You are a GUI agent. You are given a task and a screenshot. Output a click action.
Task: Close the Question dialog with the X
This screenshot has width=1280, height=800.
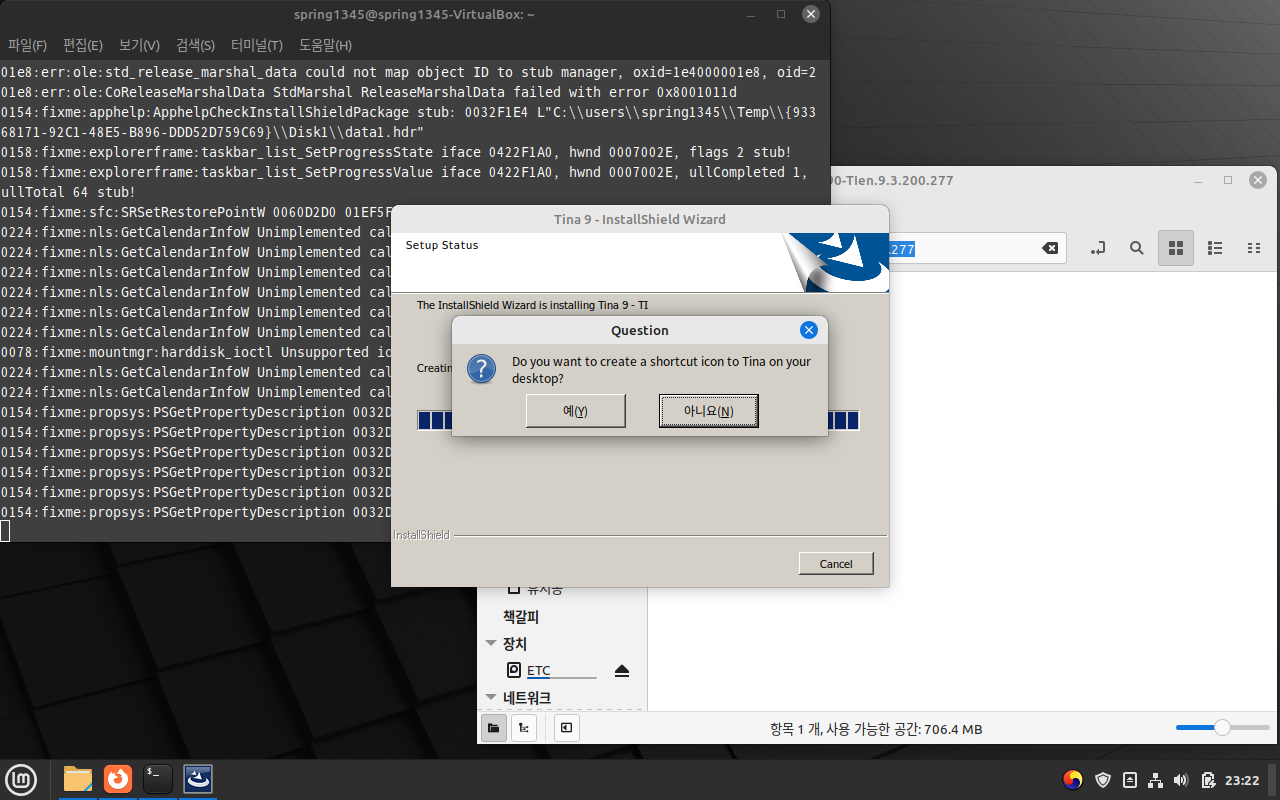tap(809, 330)
